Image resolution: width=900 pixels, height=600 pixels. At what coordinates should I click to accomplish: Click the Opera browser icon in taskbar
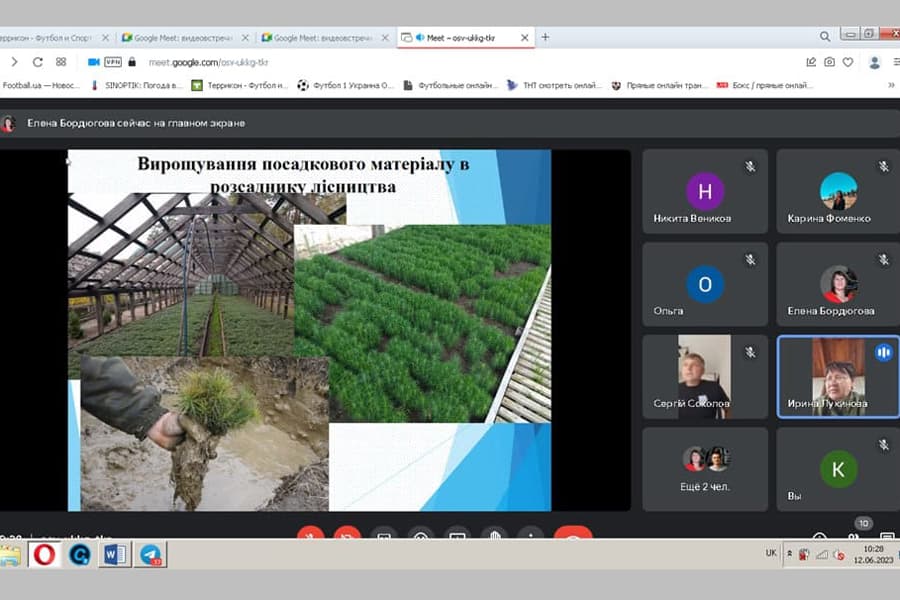(x=45, y=554)
